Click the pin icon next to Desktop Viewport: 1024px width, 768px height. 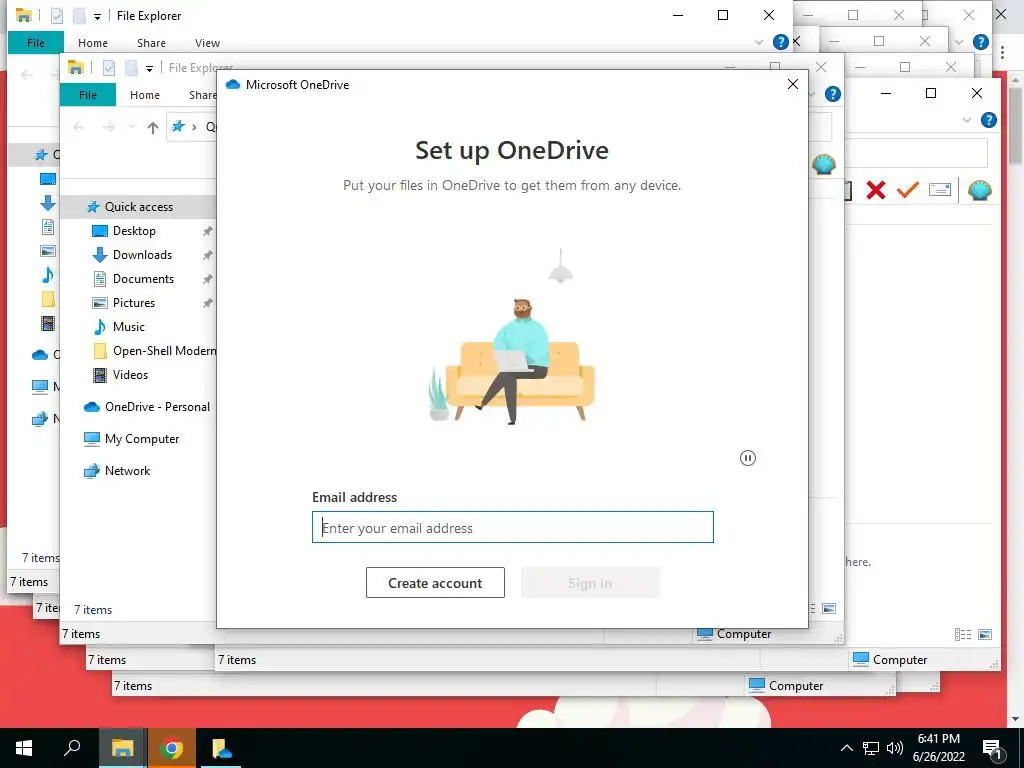coord(208,231)
